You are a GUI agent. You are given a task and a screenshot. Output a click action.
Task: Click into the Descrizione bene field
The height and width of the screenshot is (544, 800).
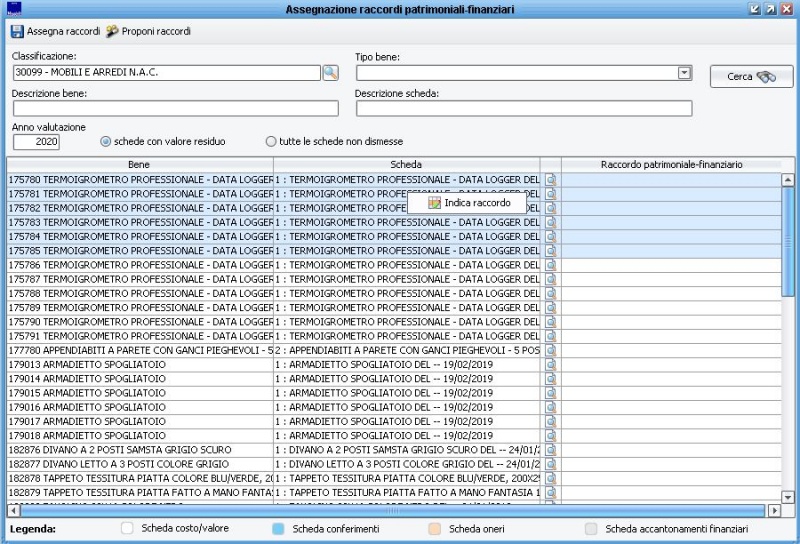[175, 108]
